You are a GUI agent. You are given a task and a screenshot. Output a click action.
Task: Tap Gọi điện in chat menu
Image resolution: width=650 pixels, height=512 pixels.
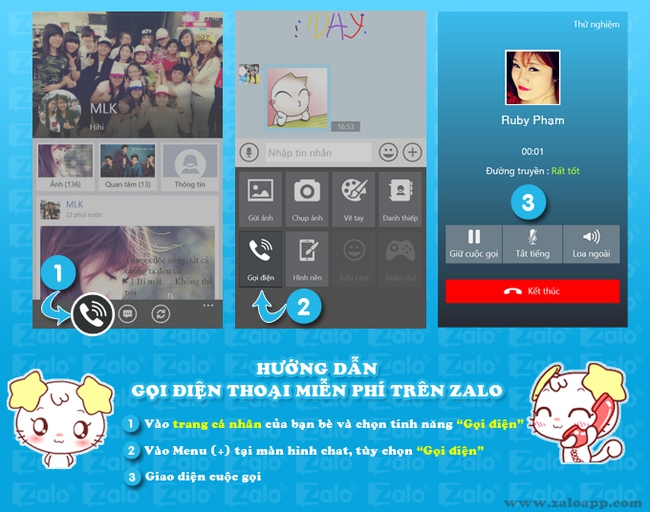point(260,259)
